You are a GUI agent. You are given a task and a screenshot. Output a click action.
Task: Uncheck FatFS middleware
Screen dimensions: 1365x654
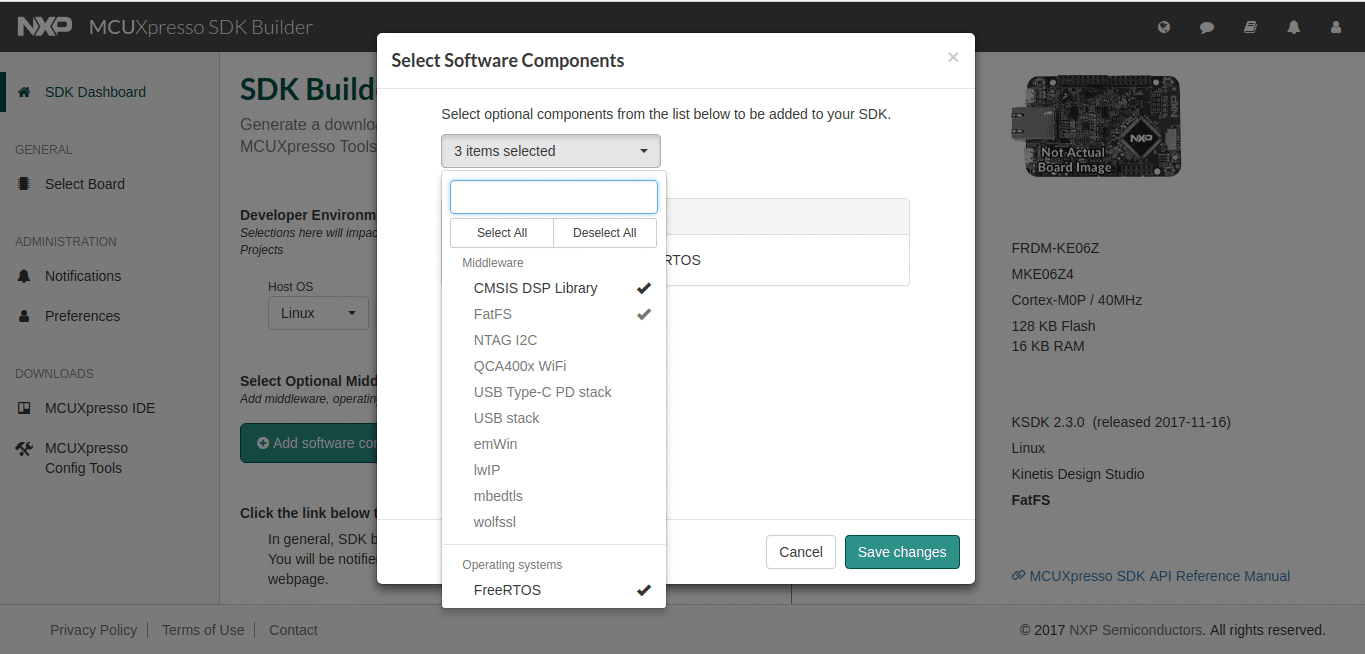pyautogui.click(x=554, y=314)
